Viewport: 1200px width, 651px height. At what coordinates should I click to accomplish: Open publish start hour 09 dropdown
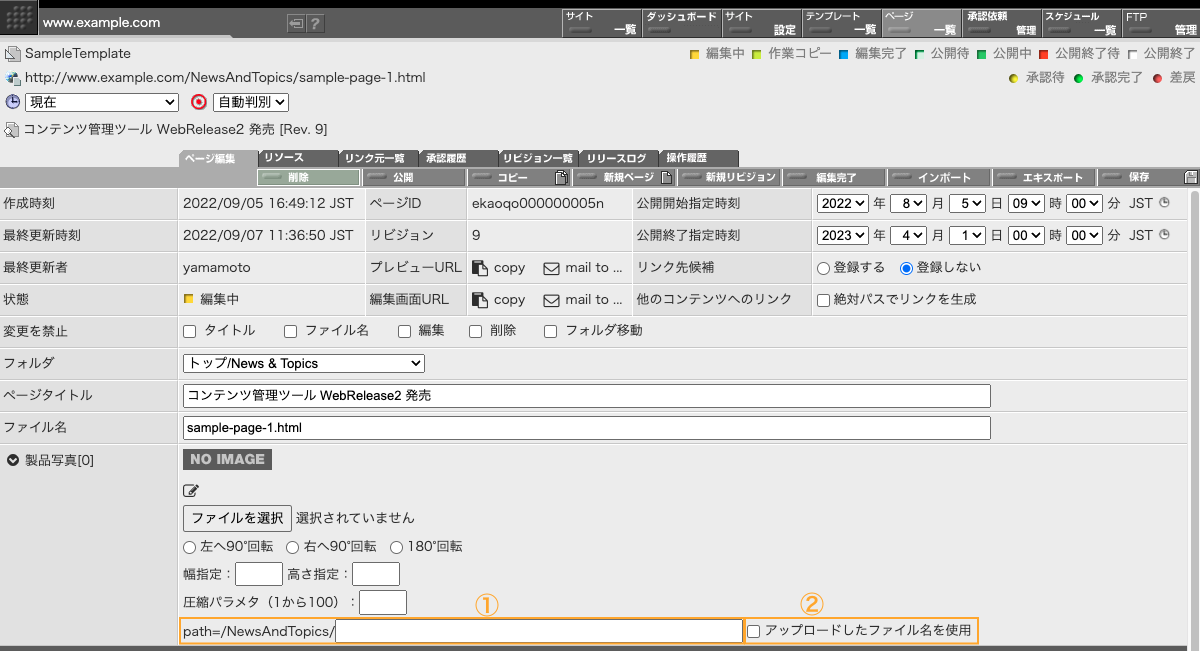[x=1026, y=203]
